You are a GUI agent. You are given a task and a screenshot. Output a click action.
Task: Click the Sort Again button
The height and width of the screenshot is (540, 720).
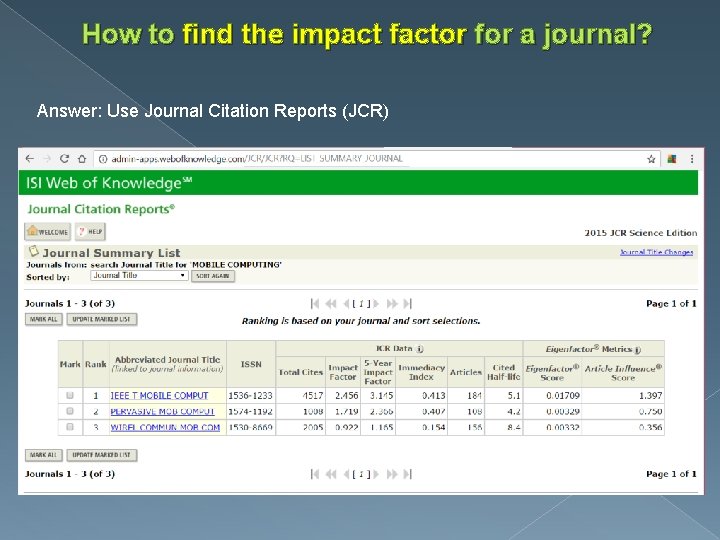tap(213, 276)
